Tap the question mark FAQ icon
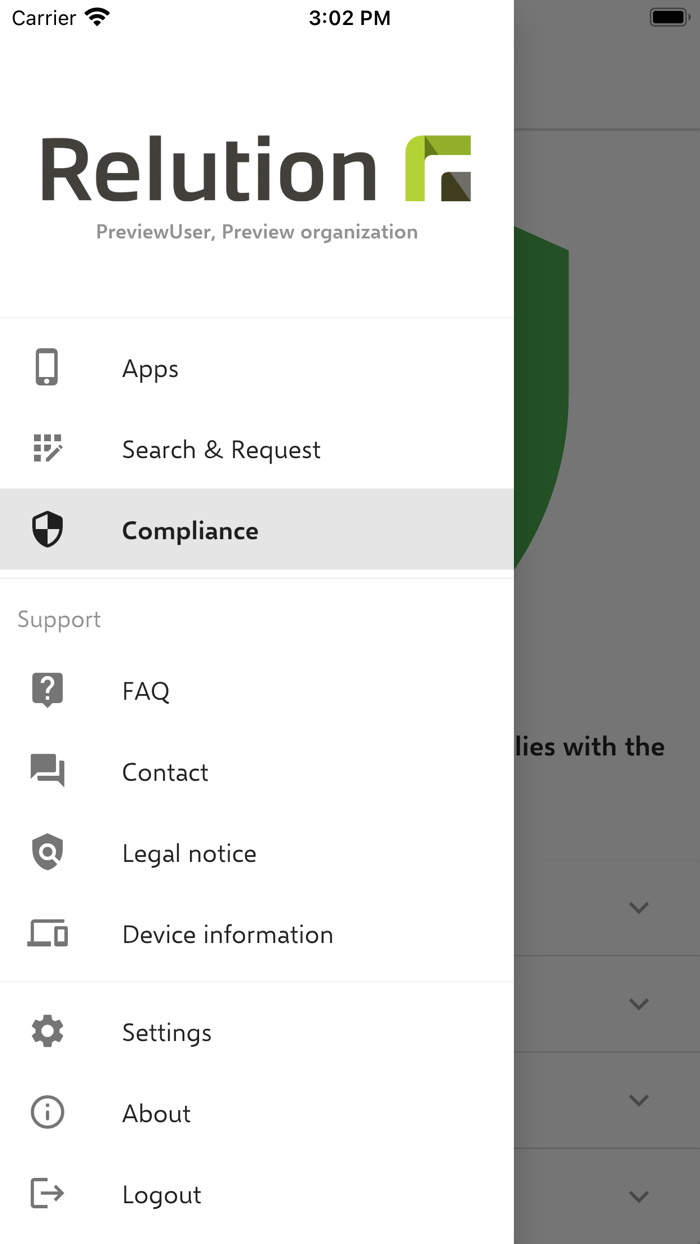 pyautogui.click(x=47, y=690)
